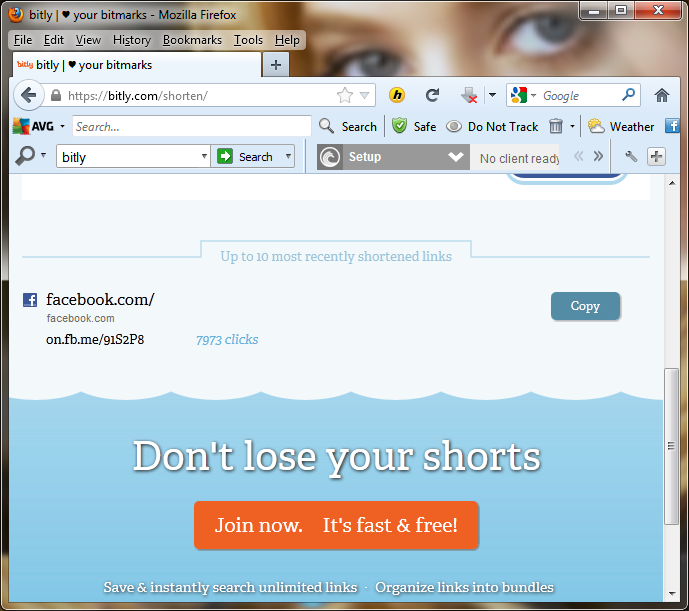This screenshot has height=611, width=689.
Task: View the 7973 clicks stats link
Action: pyautogui.click(x=227, y=339)
